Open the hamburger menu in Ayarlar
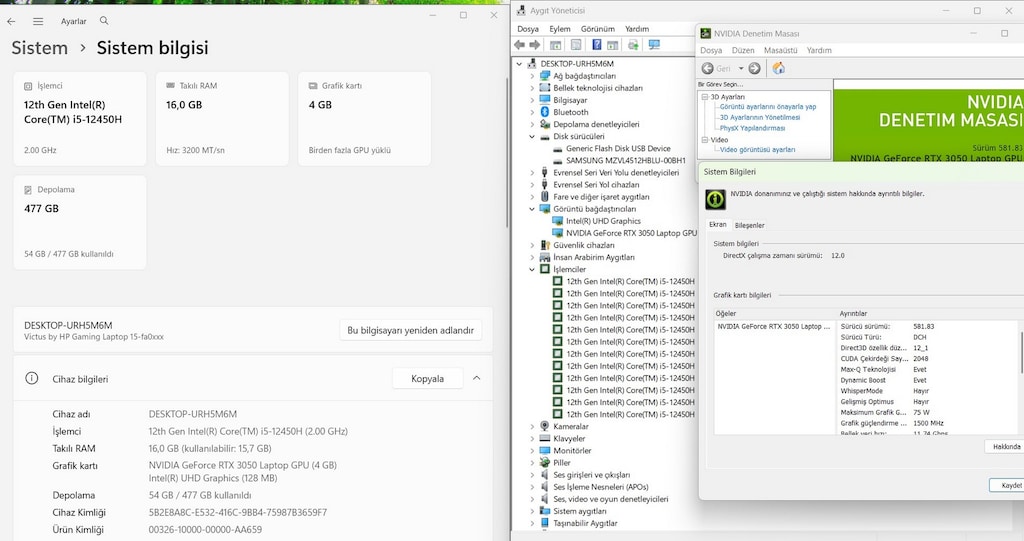This screenshot has width=1024, height=541. click(x=38, y=22)
